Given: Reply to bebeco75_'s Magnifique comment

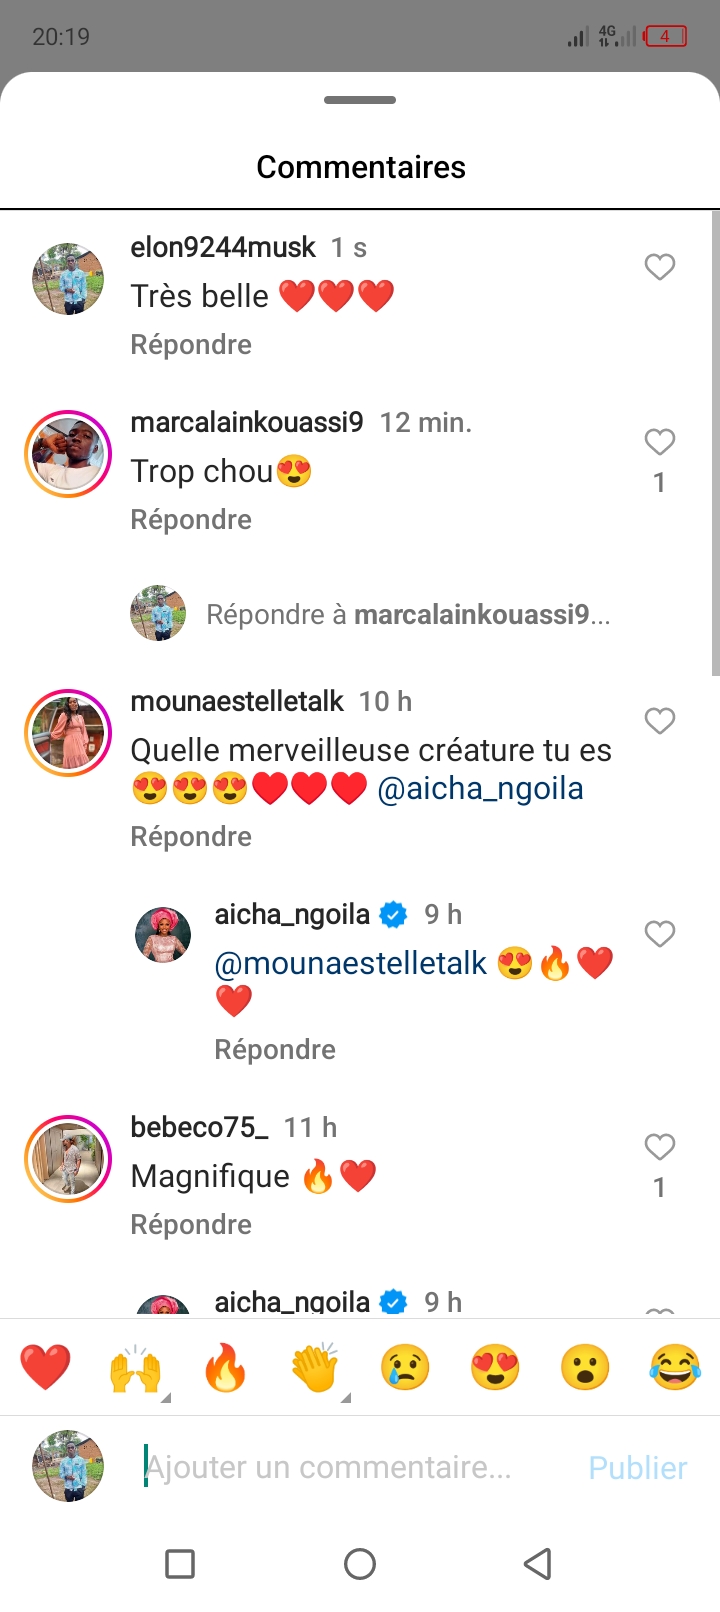Looking at the screenshot, I should (191, 1225).
